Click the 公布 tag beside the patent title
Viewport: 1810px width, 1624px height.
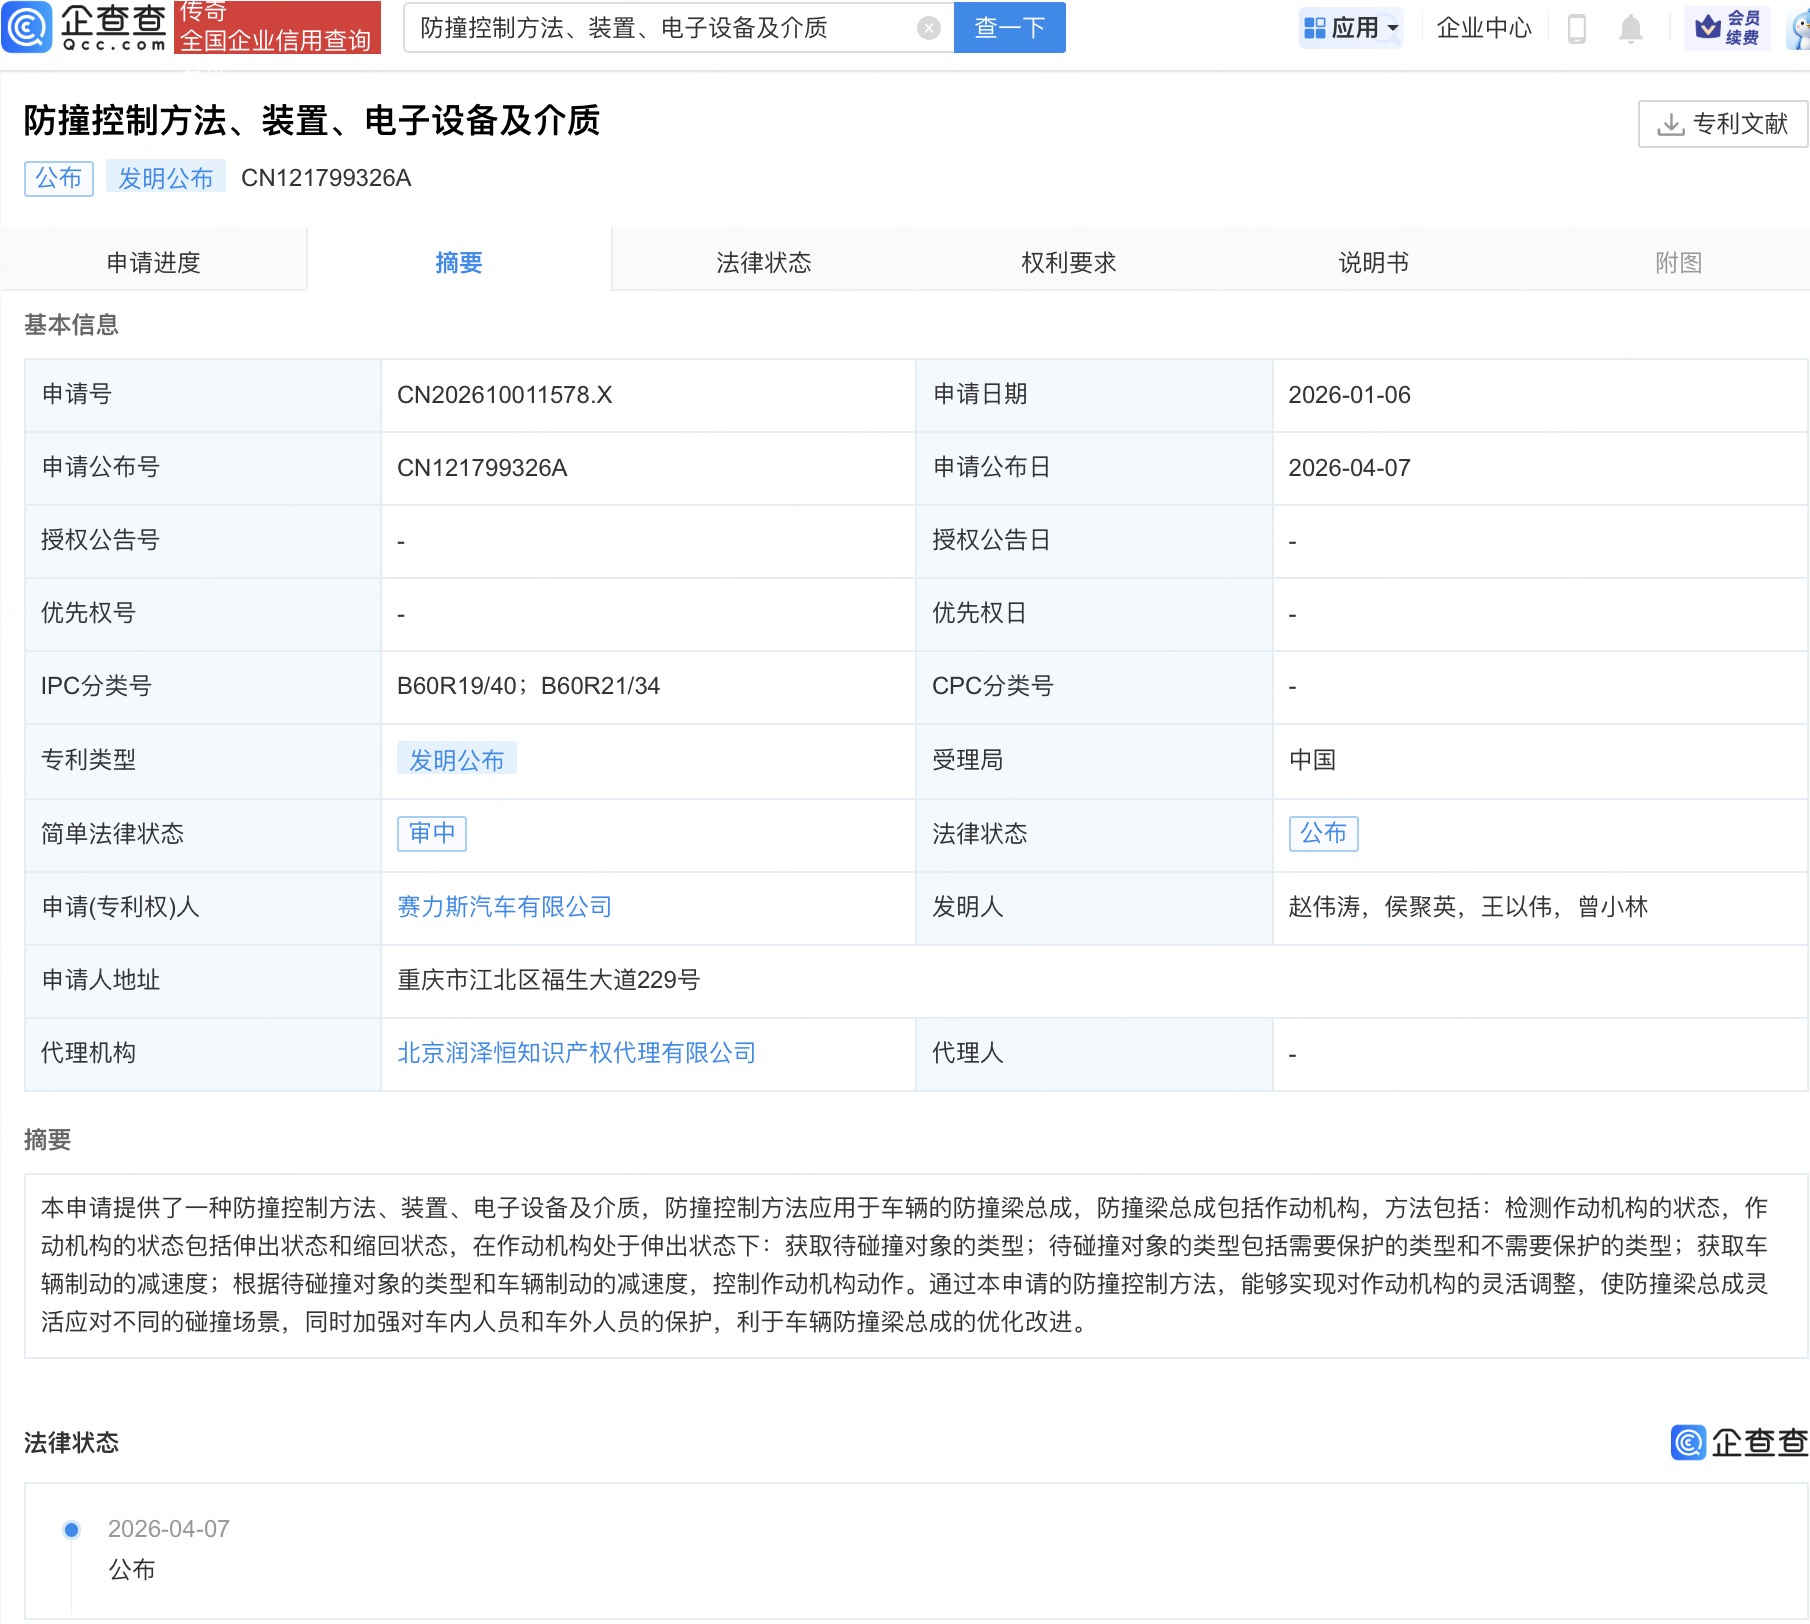58,178
